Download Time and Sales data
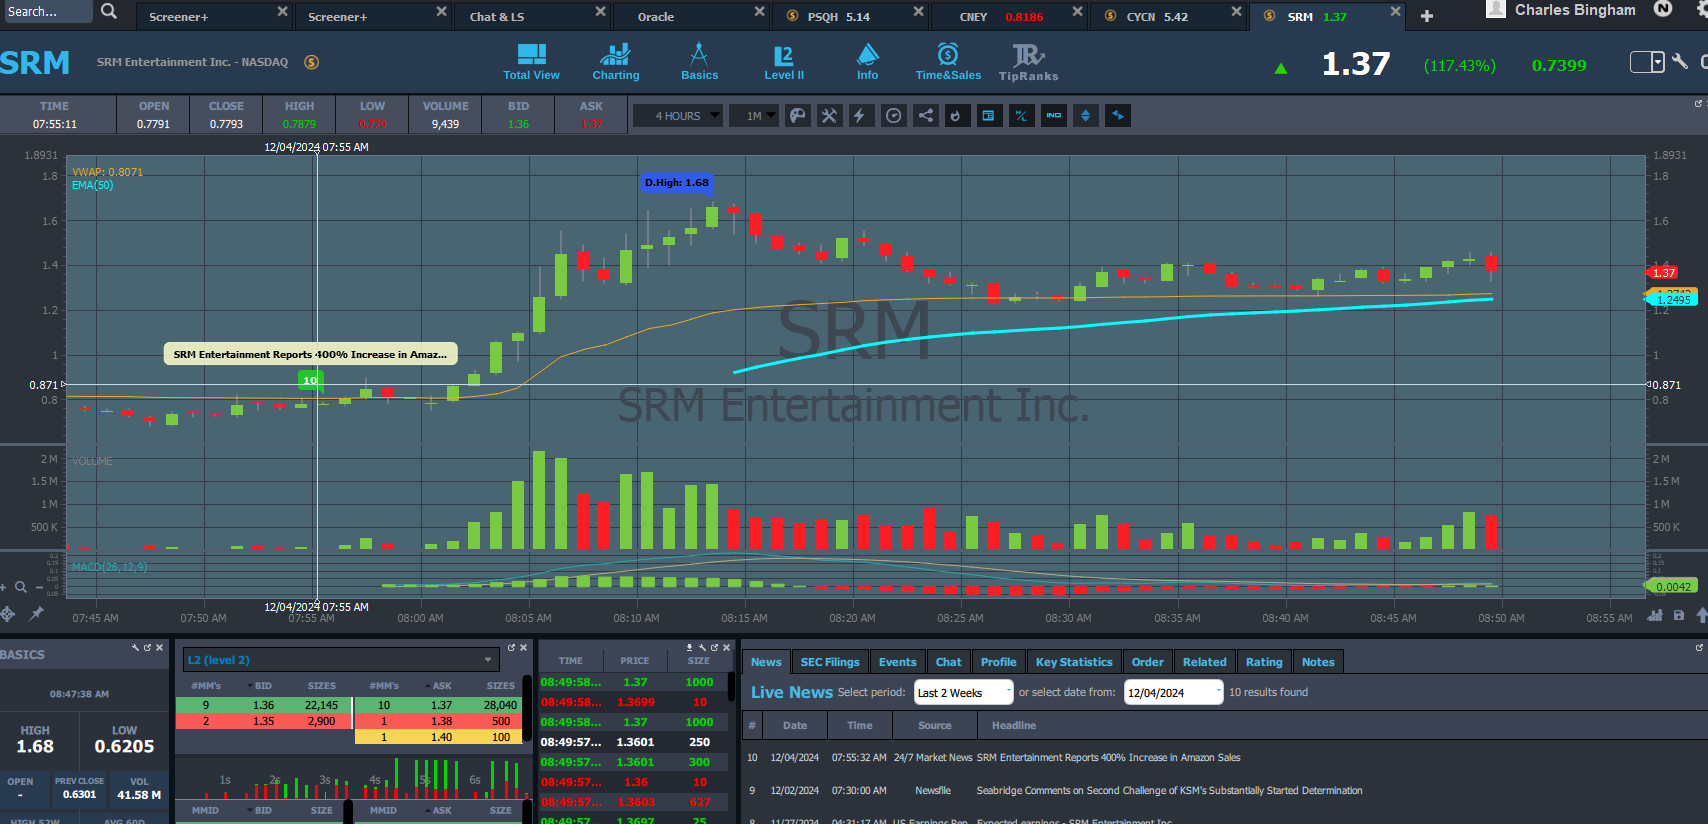 pos(690,647)
